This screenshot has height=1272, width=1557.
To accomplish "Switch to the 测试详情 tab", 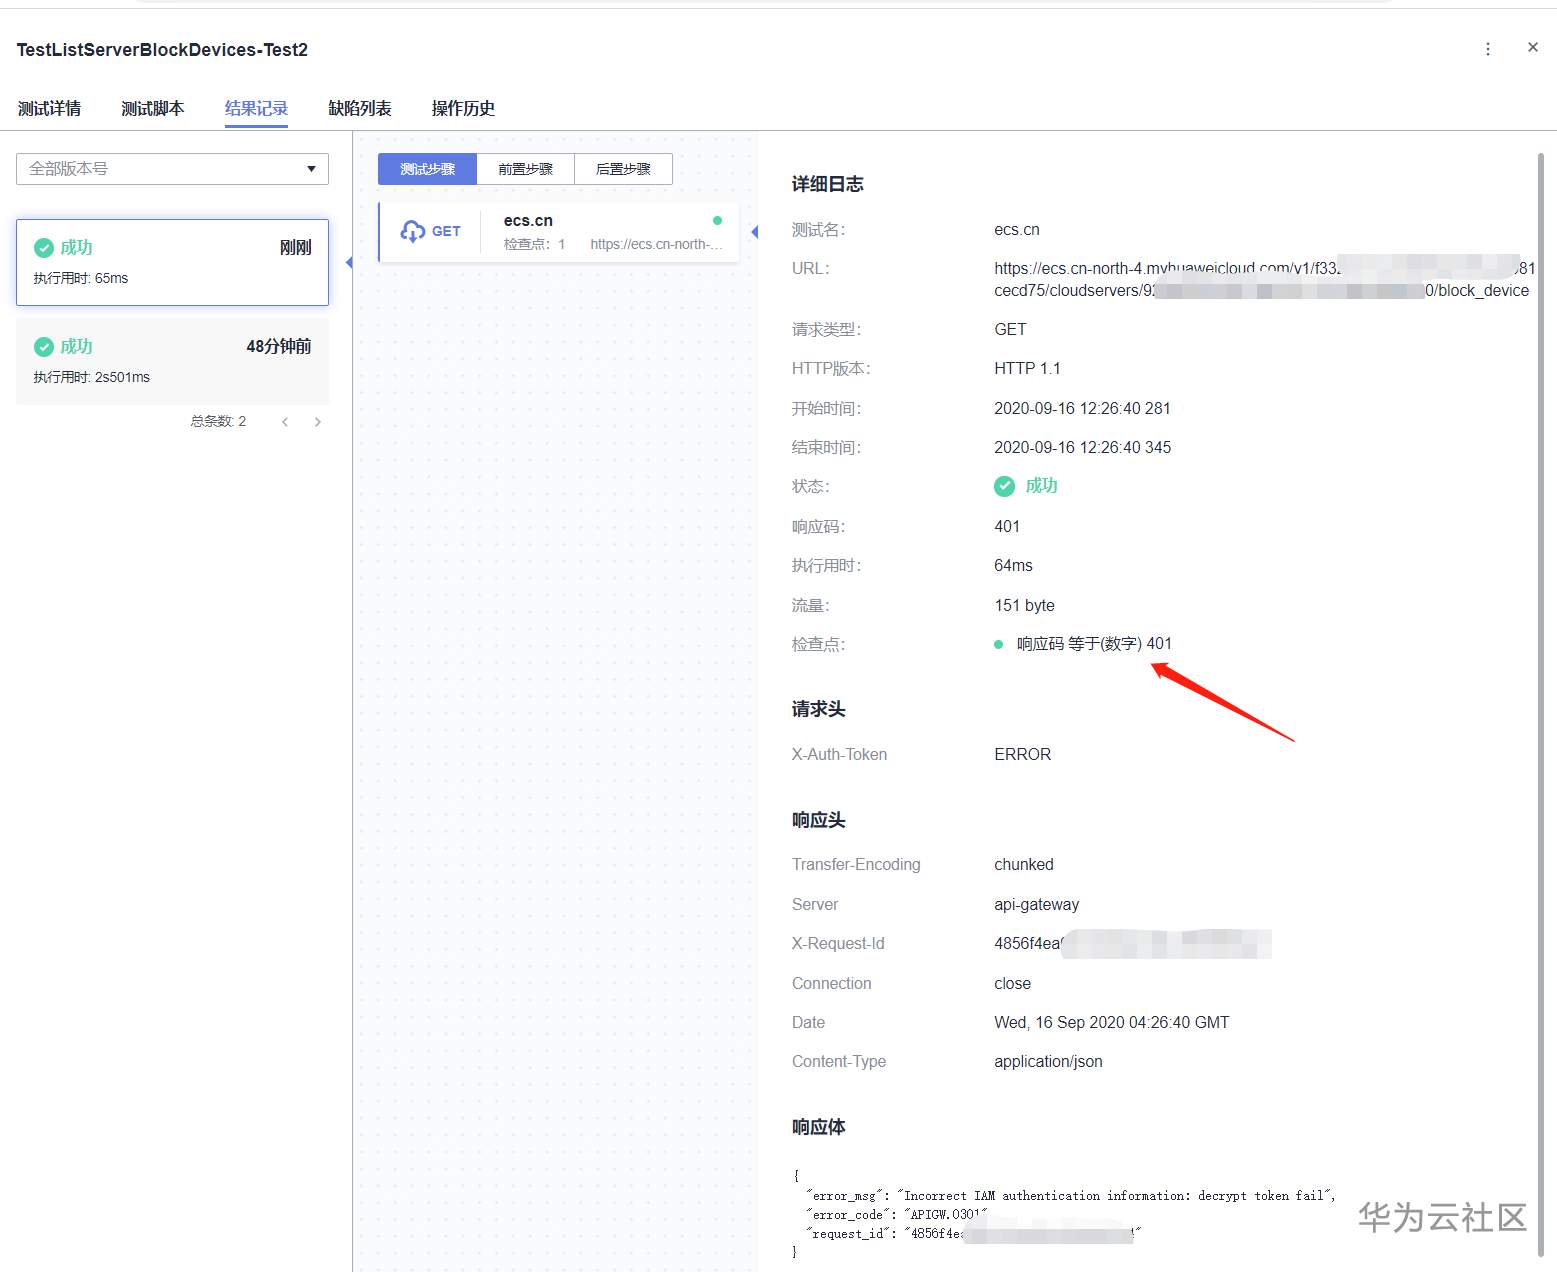I will 49,108.
